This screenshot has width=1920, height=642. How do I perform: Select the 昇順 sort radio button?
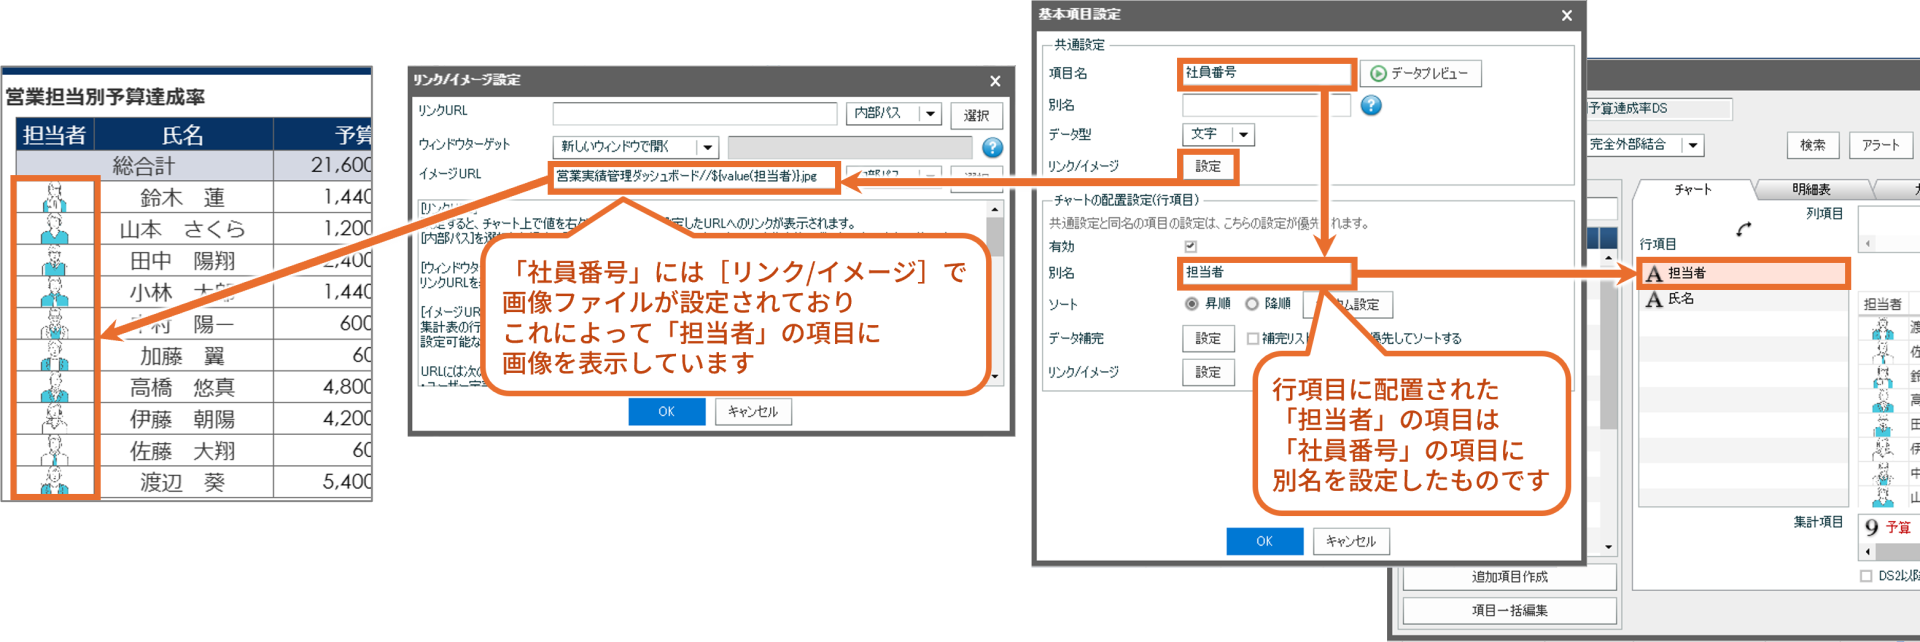coord(1191,304)
